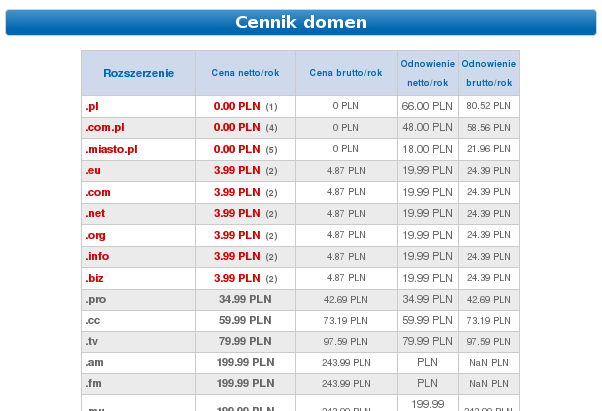Click footnote (1) next to .pl price
602x411 pixels.
click(x=271, y=107)
